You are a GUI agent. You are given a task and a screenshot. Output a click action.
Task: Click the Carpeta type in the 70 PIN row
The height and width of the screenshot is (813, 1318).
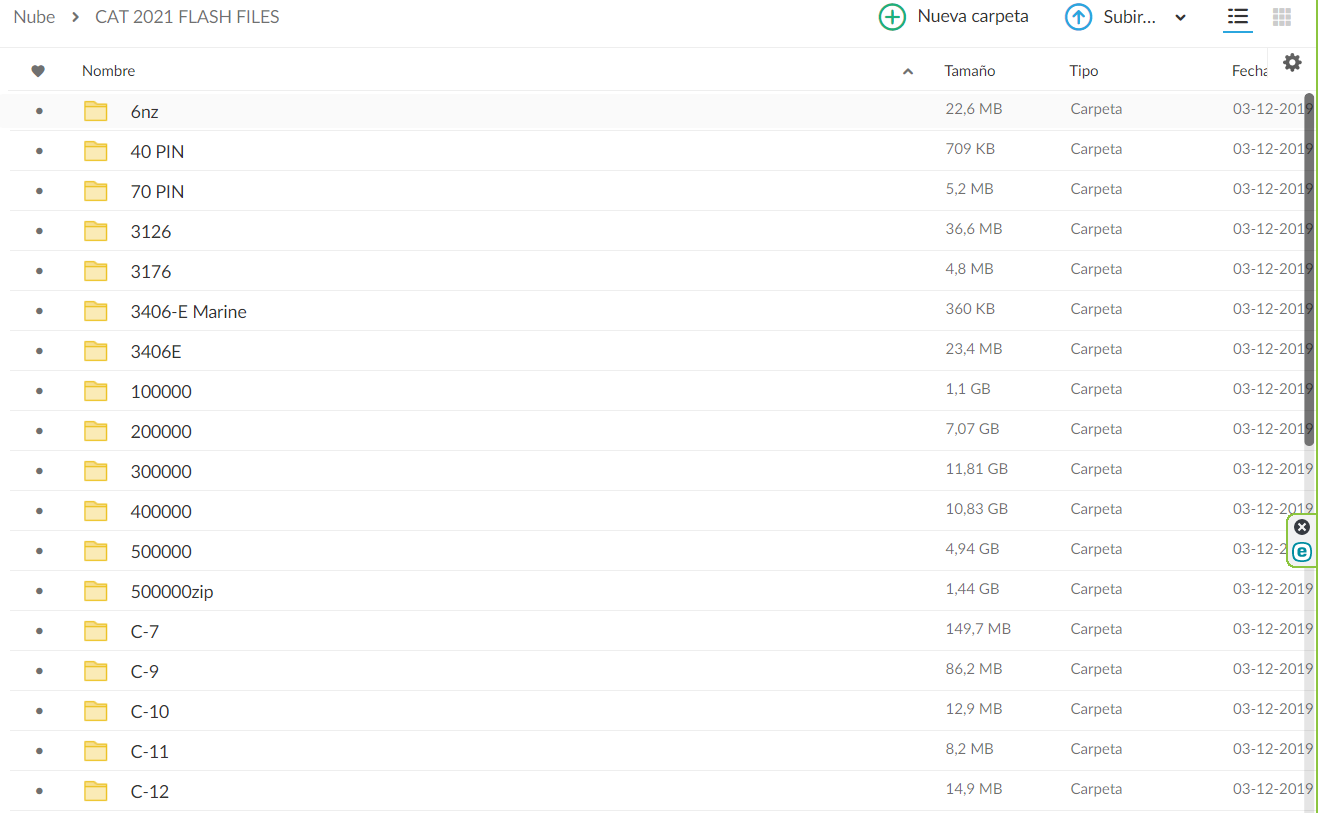pyautogui.click(x=1096, y=189)
